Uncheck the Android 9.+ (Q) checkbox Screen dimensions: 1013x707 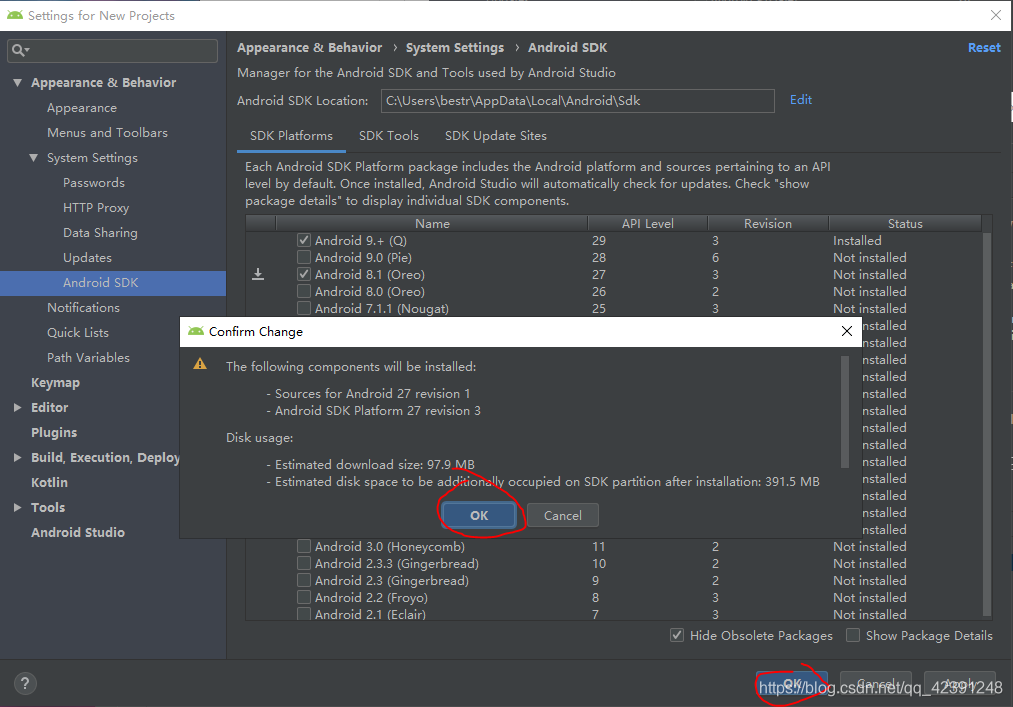pyautogui.click(x=303, y=240)
